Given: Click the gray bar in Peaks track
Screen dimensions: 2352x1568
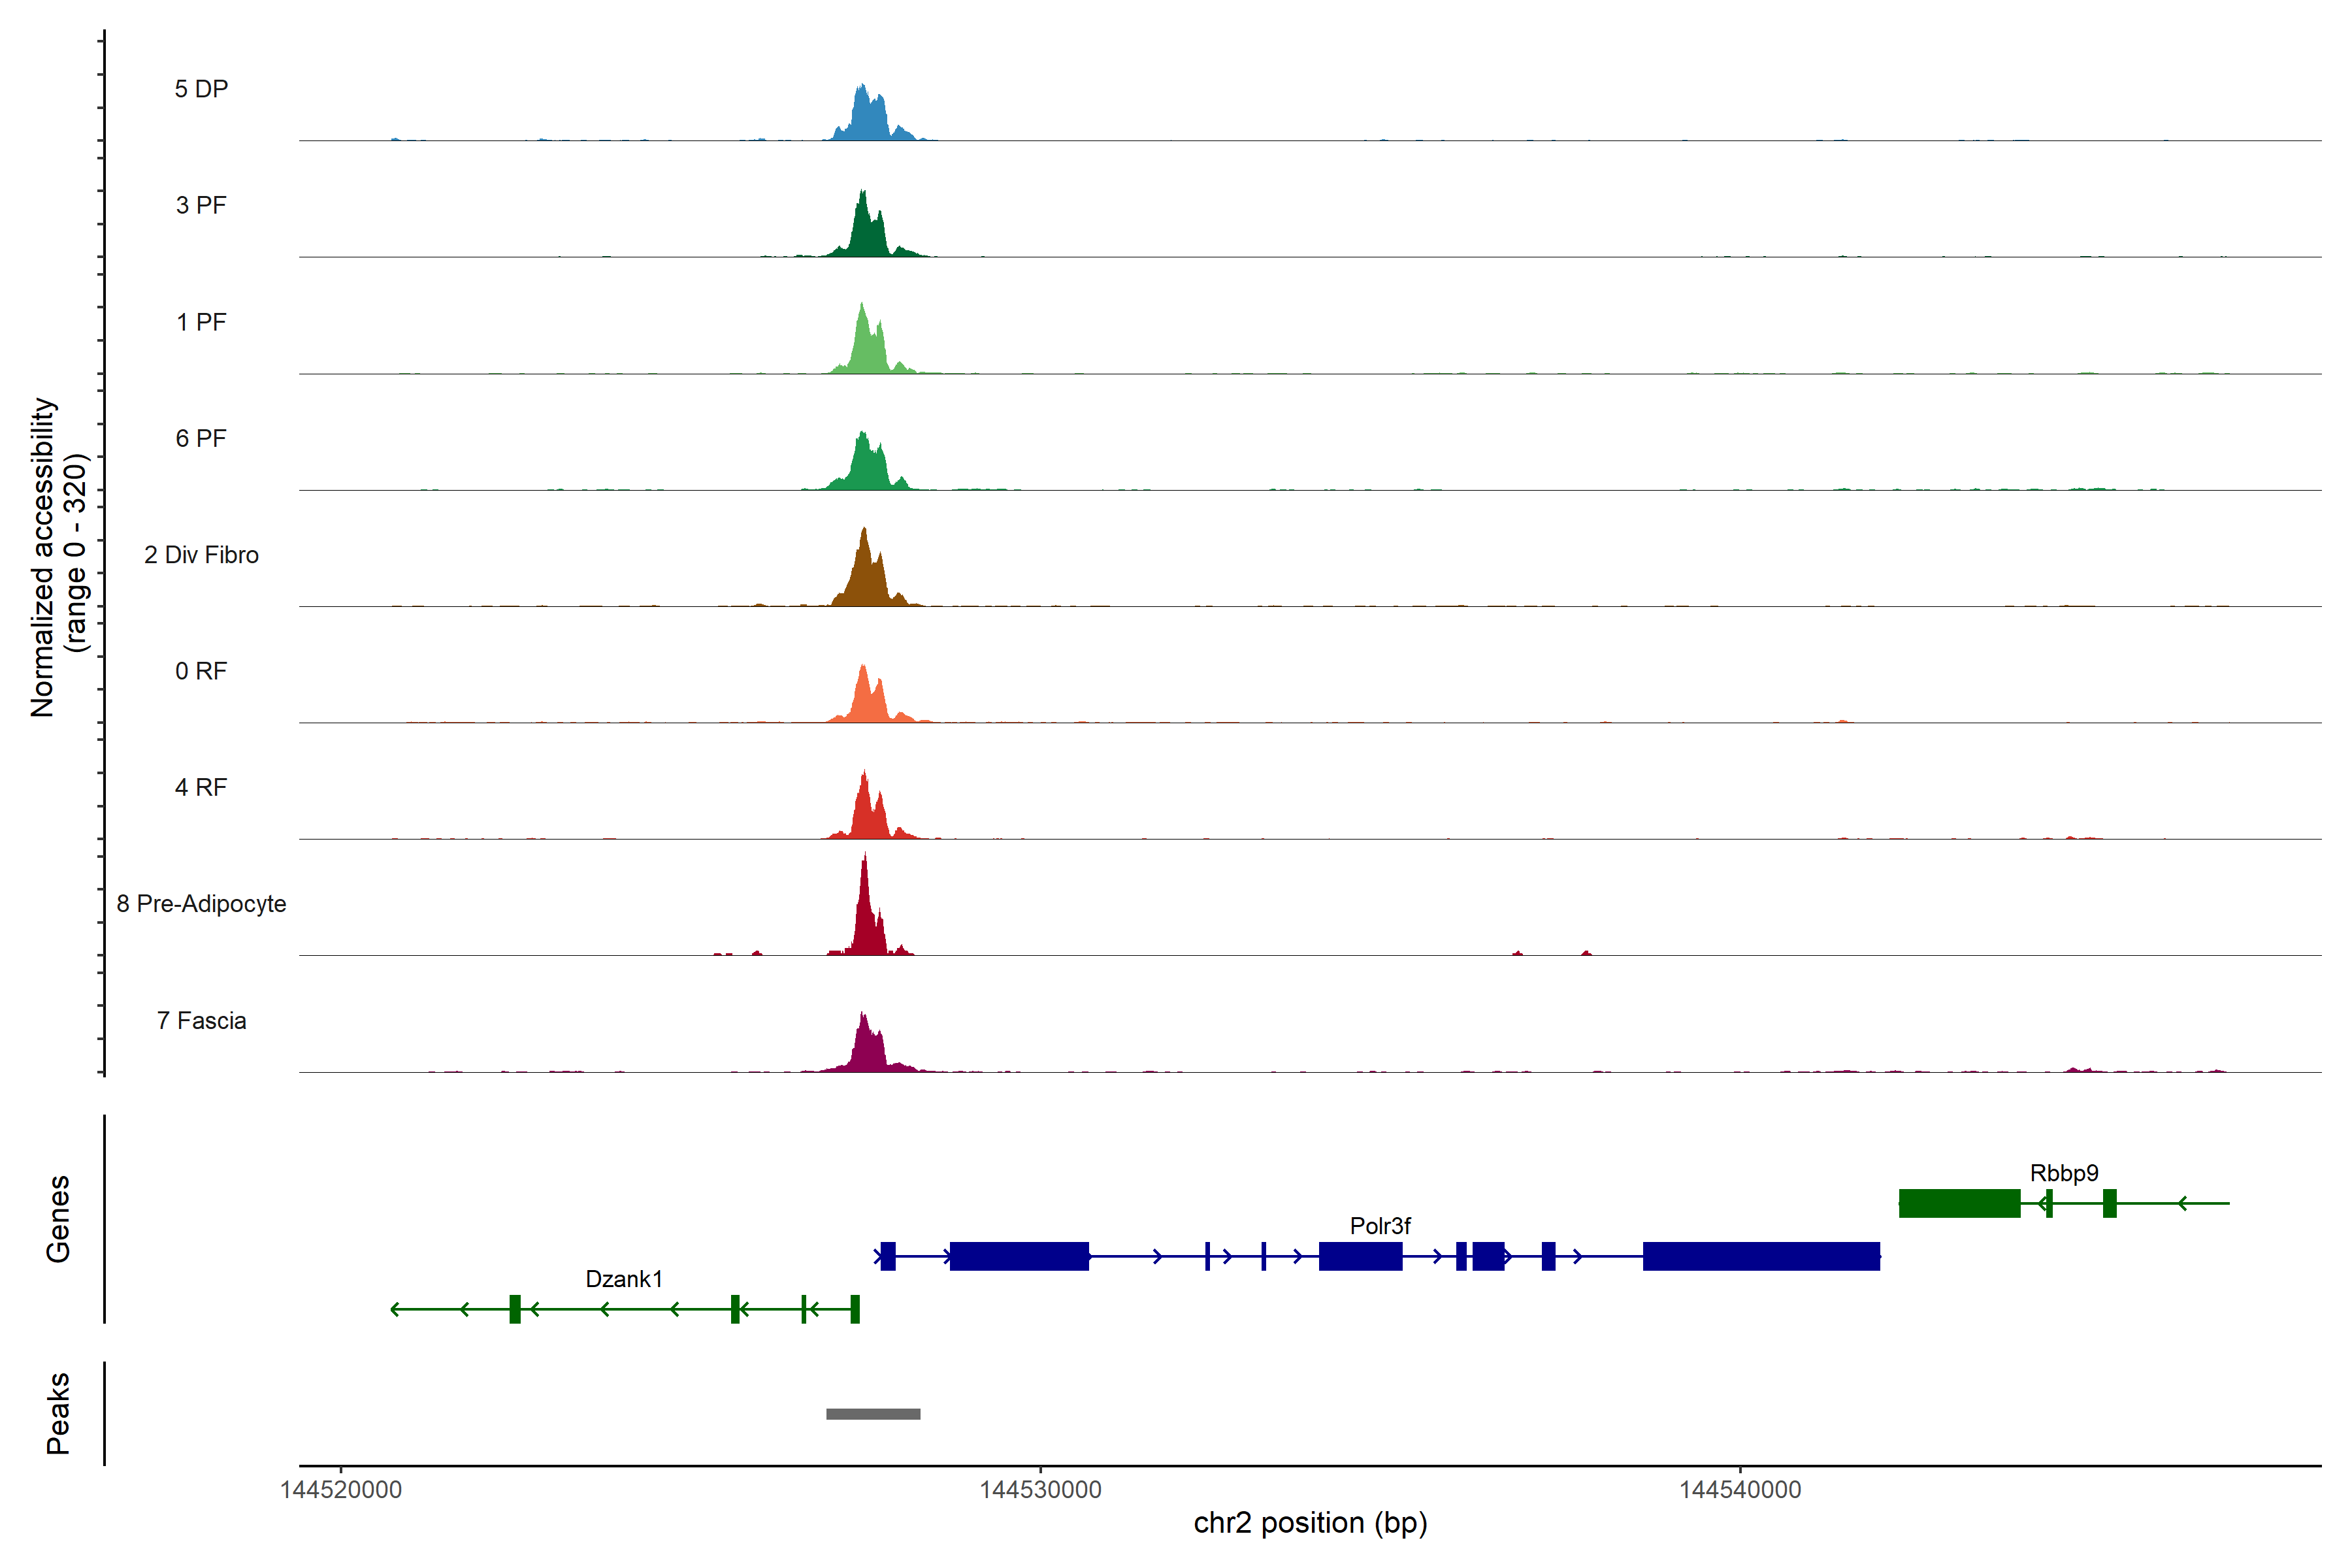Looking at the screenshot, I should pos(873,1414).
